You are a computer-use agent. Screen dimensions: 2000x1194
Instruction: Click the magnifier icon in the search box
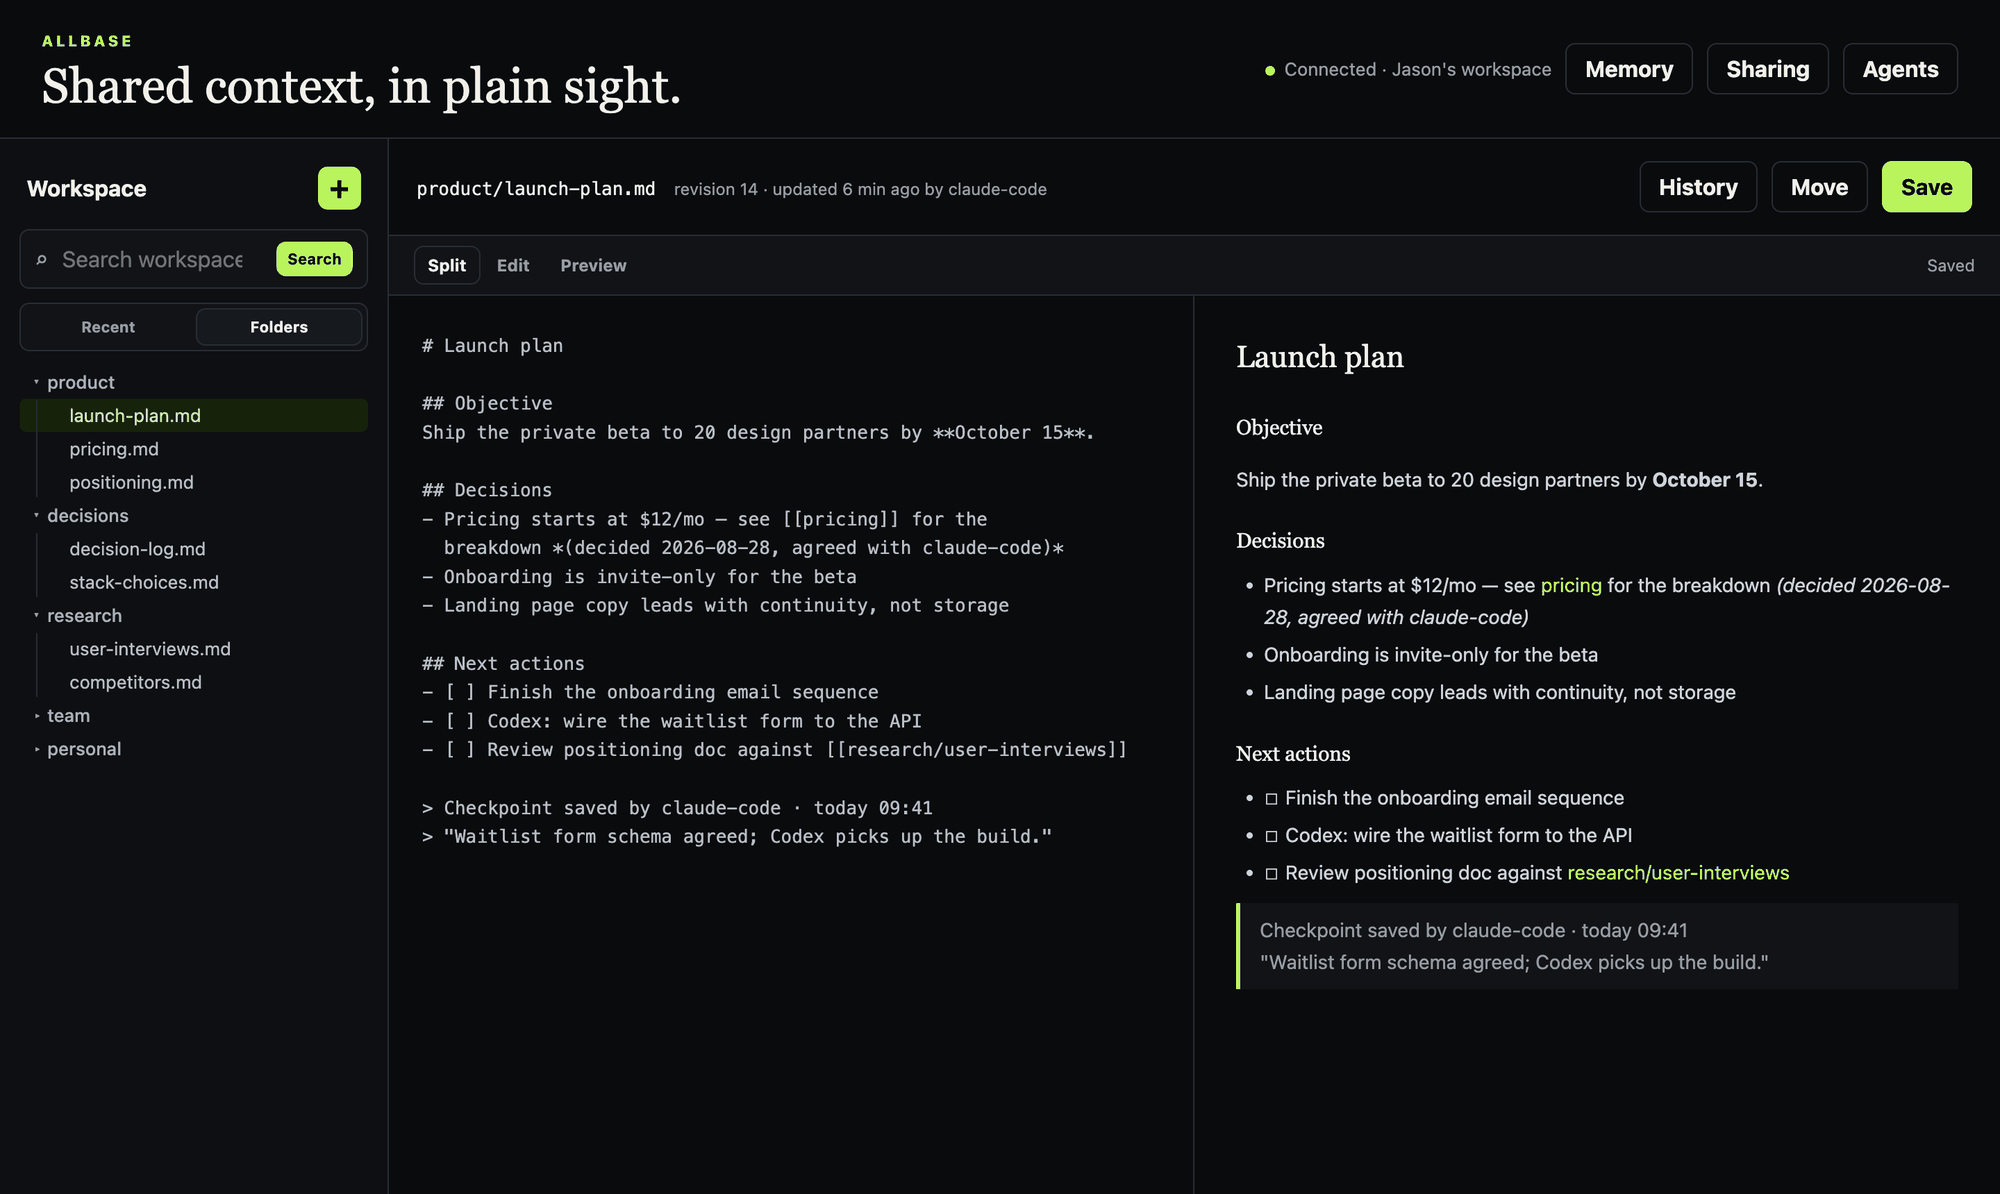coord(42,260)
